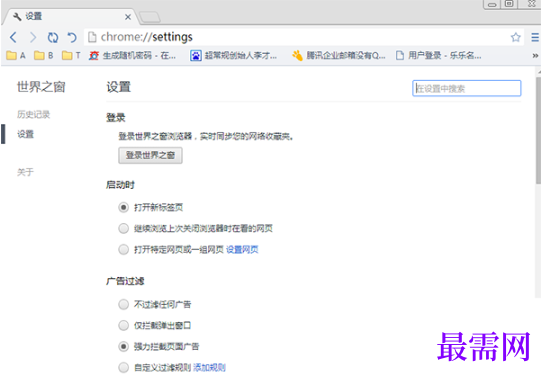
Task: Open a new tab
Action: (x=150, y=17)
